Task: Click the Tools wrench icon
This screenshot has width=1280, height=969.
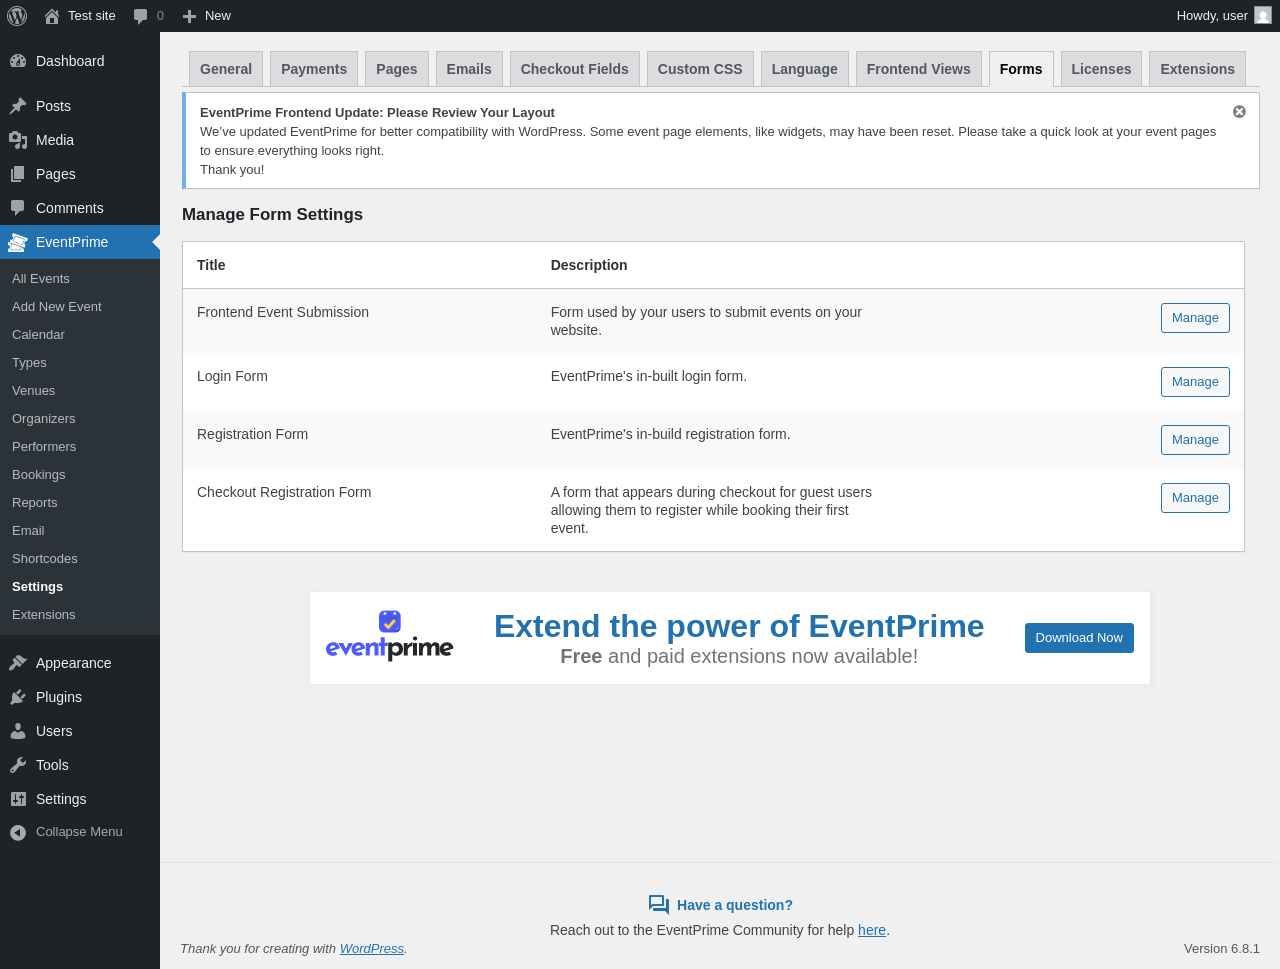Action: 18,765
